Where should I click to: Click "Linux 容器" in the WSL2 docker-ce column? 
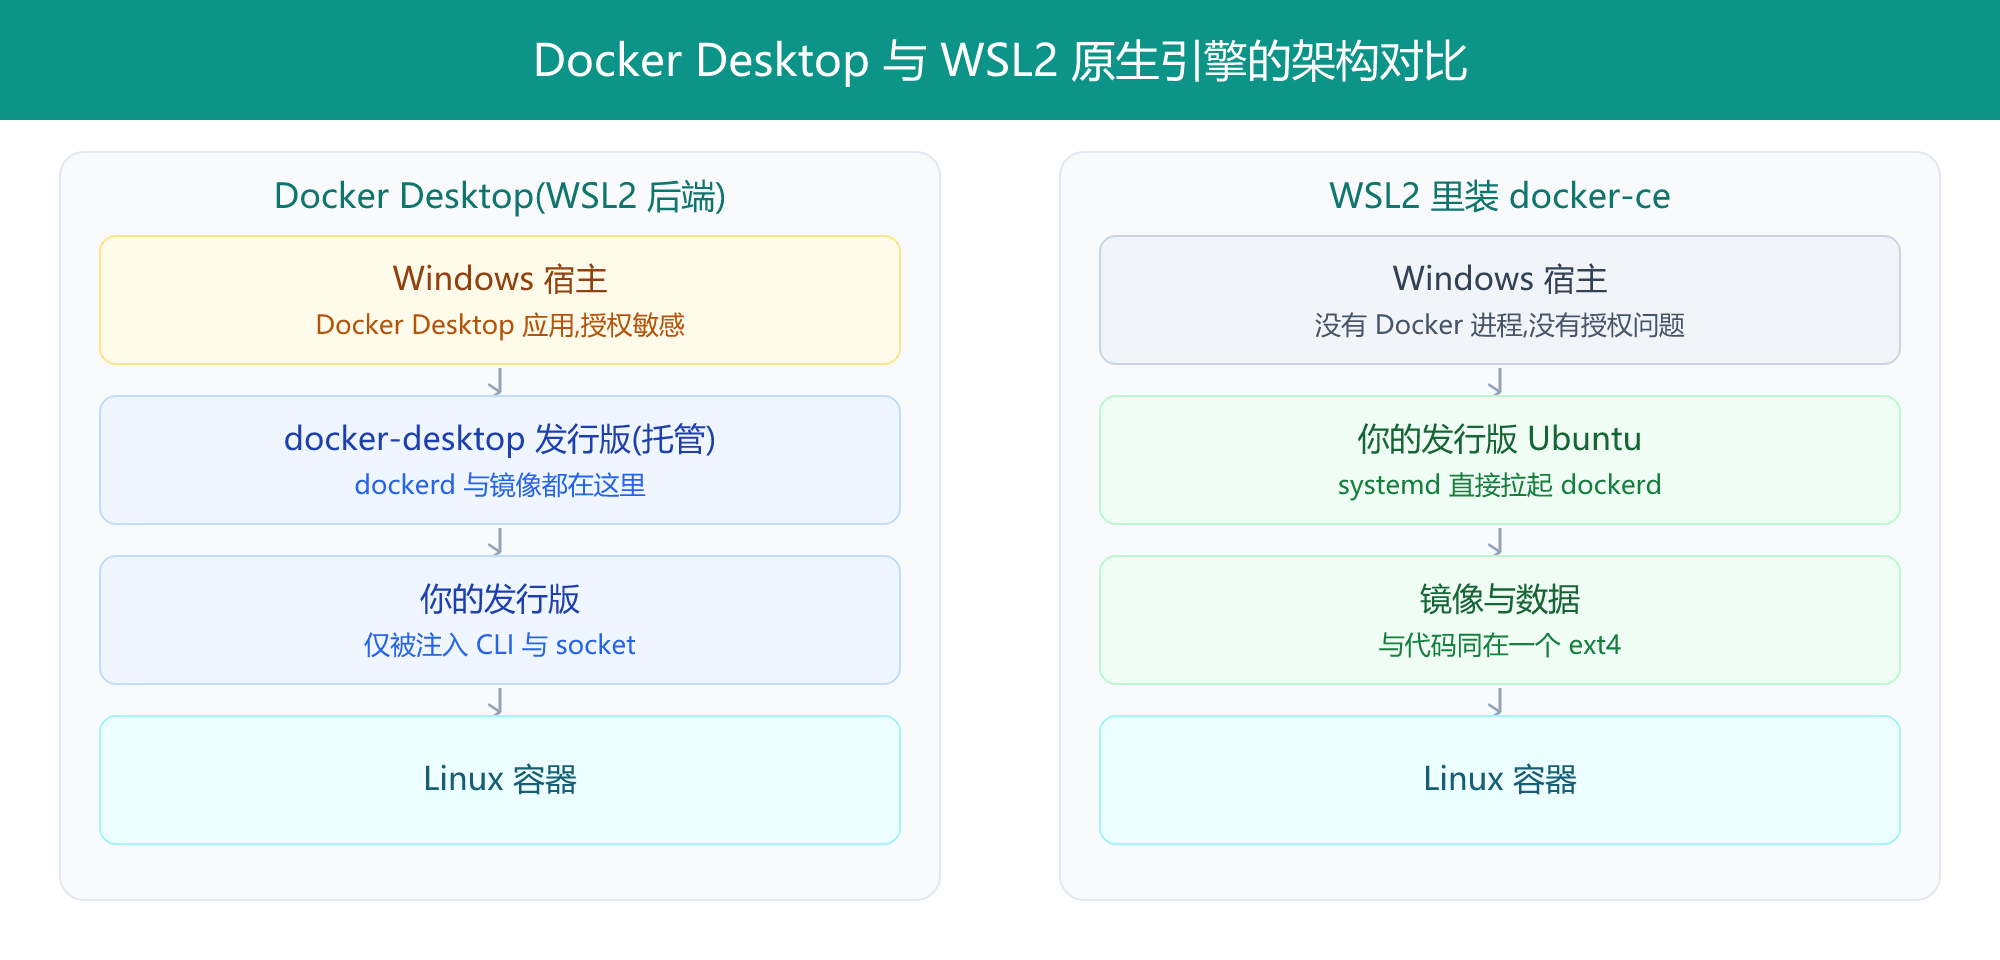[x=1500, y=779]
